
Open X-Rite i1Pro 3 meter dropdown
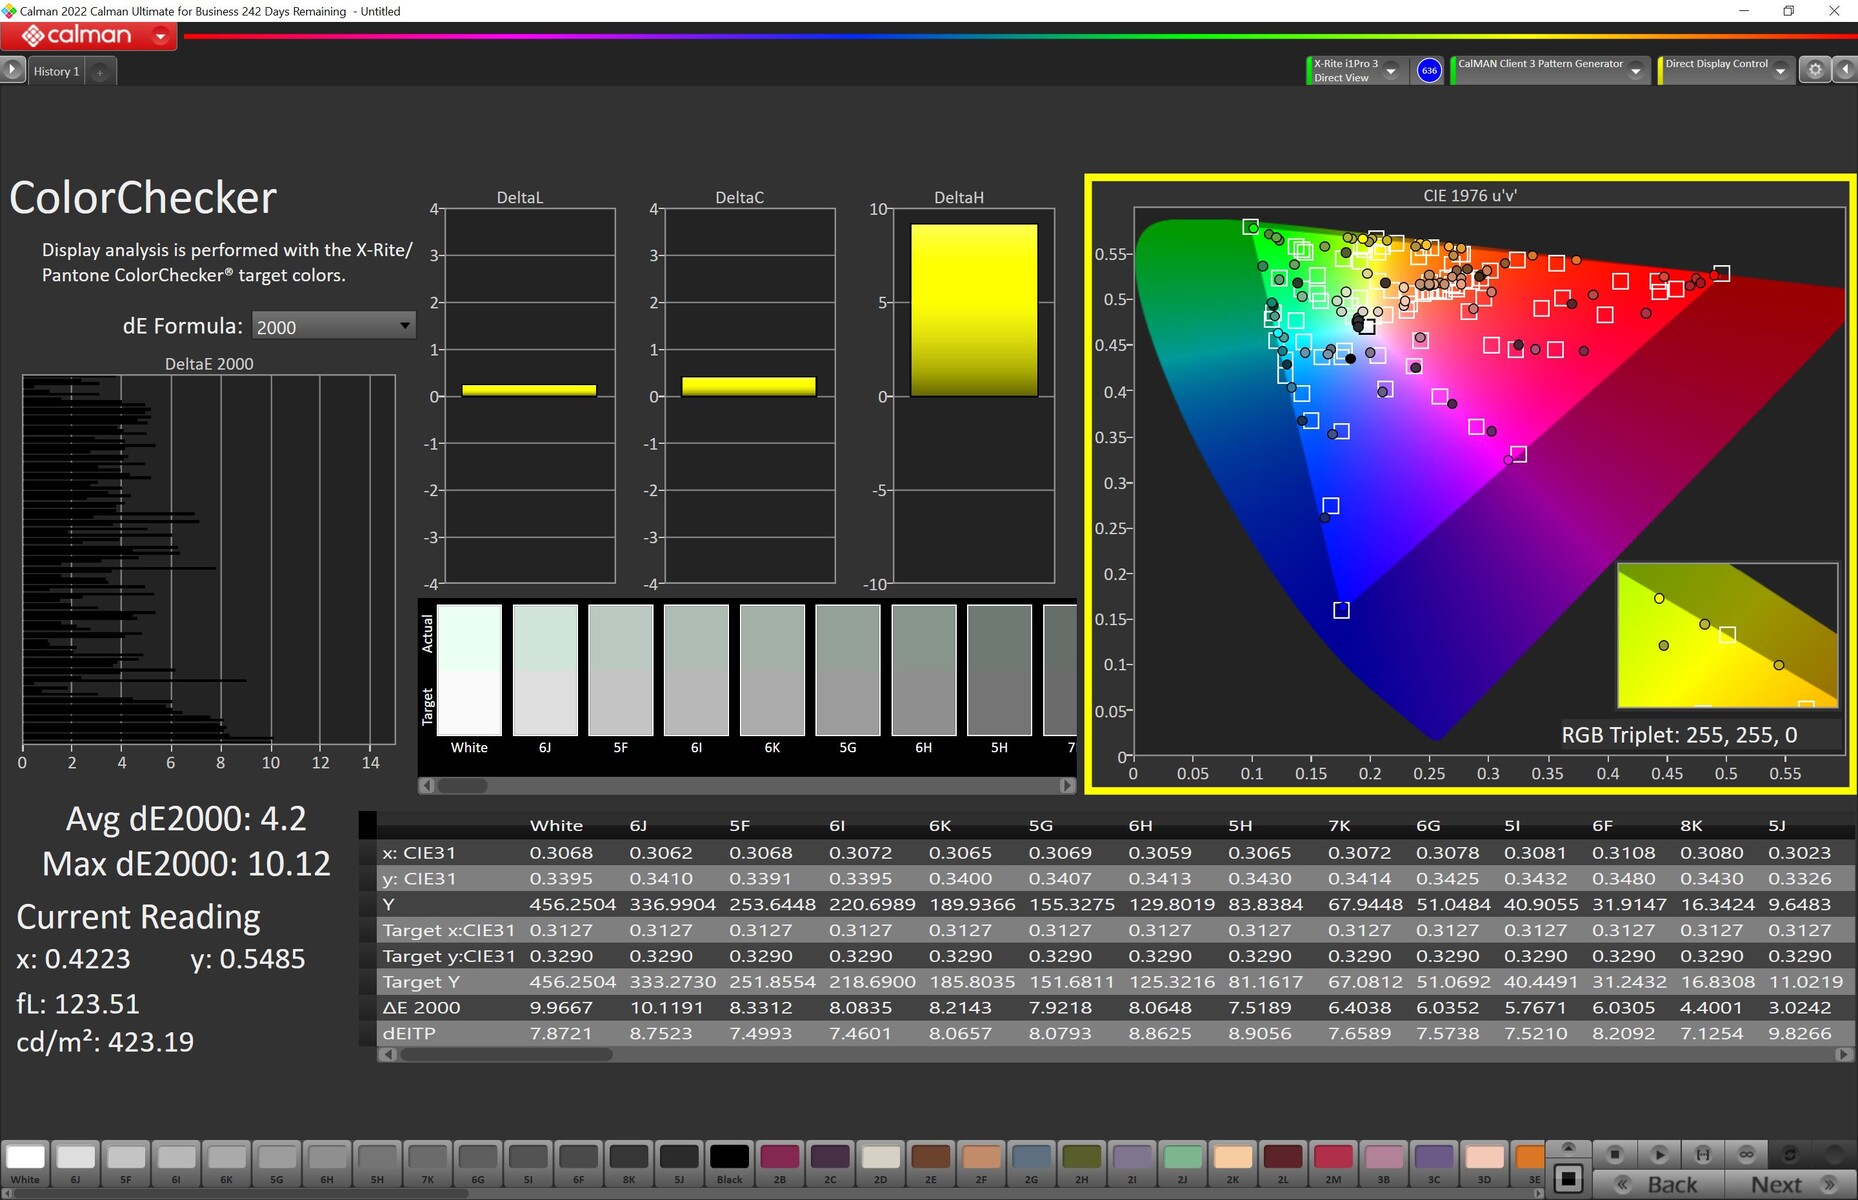pyautogui.click(x=1390, y=71)
